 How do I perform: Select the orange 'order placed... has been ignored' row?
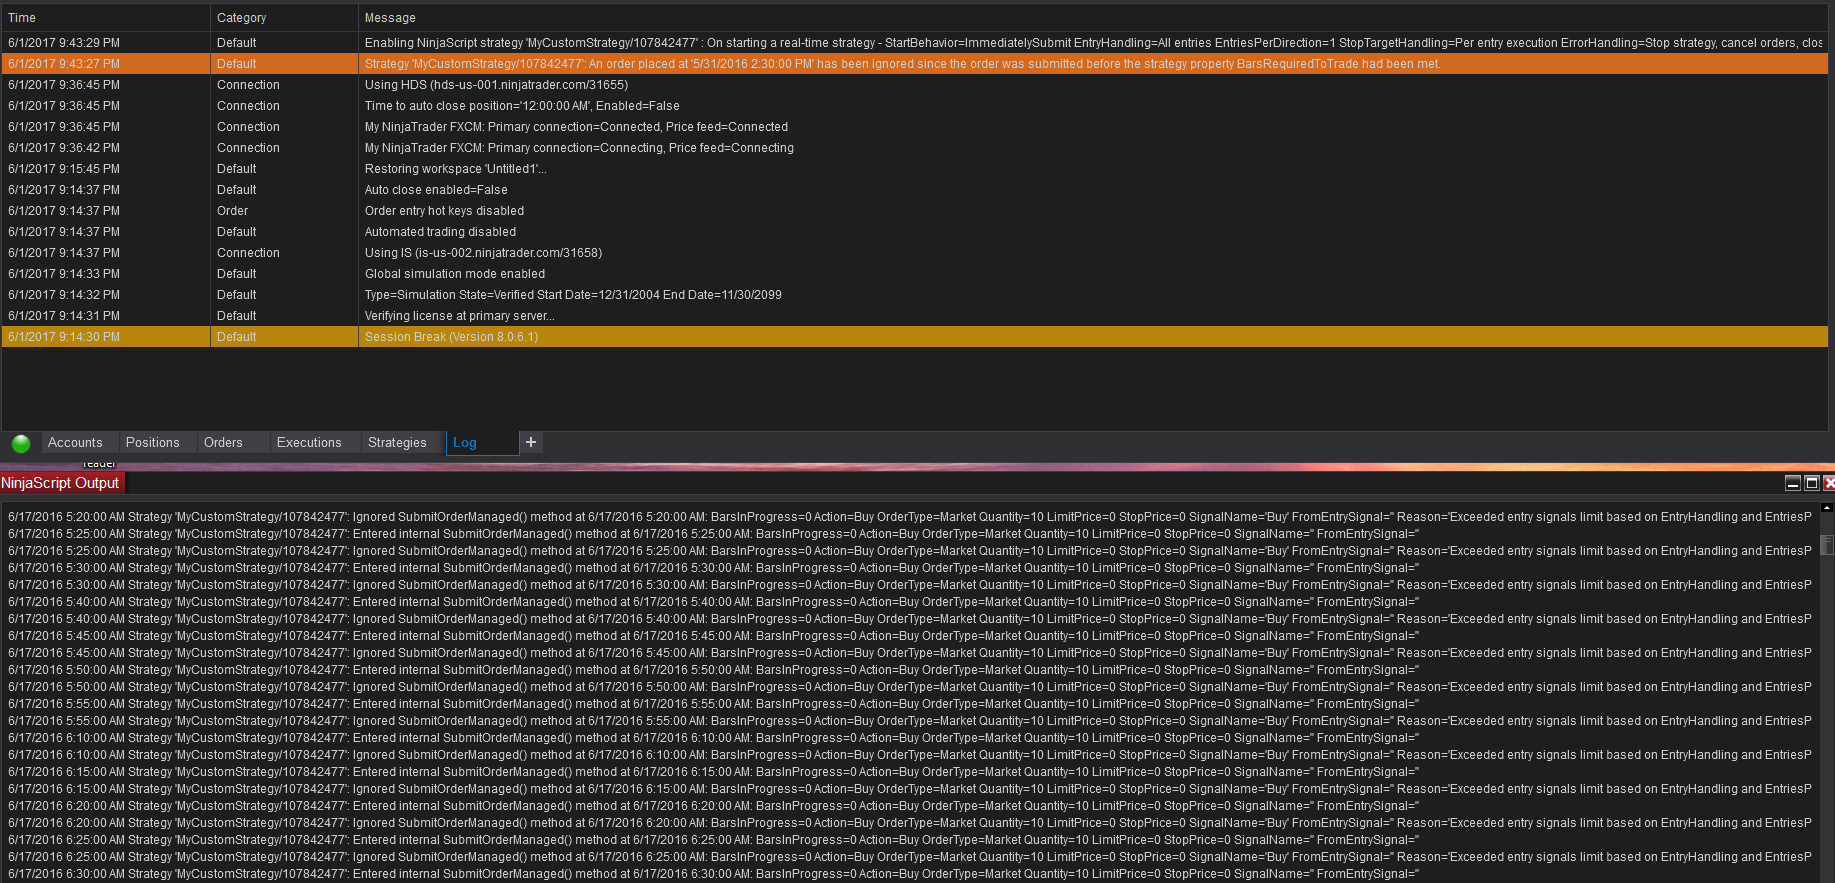pyautogui.click(x=915, y=64)
